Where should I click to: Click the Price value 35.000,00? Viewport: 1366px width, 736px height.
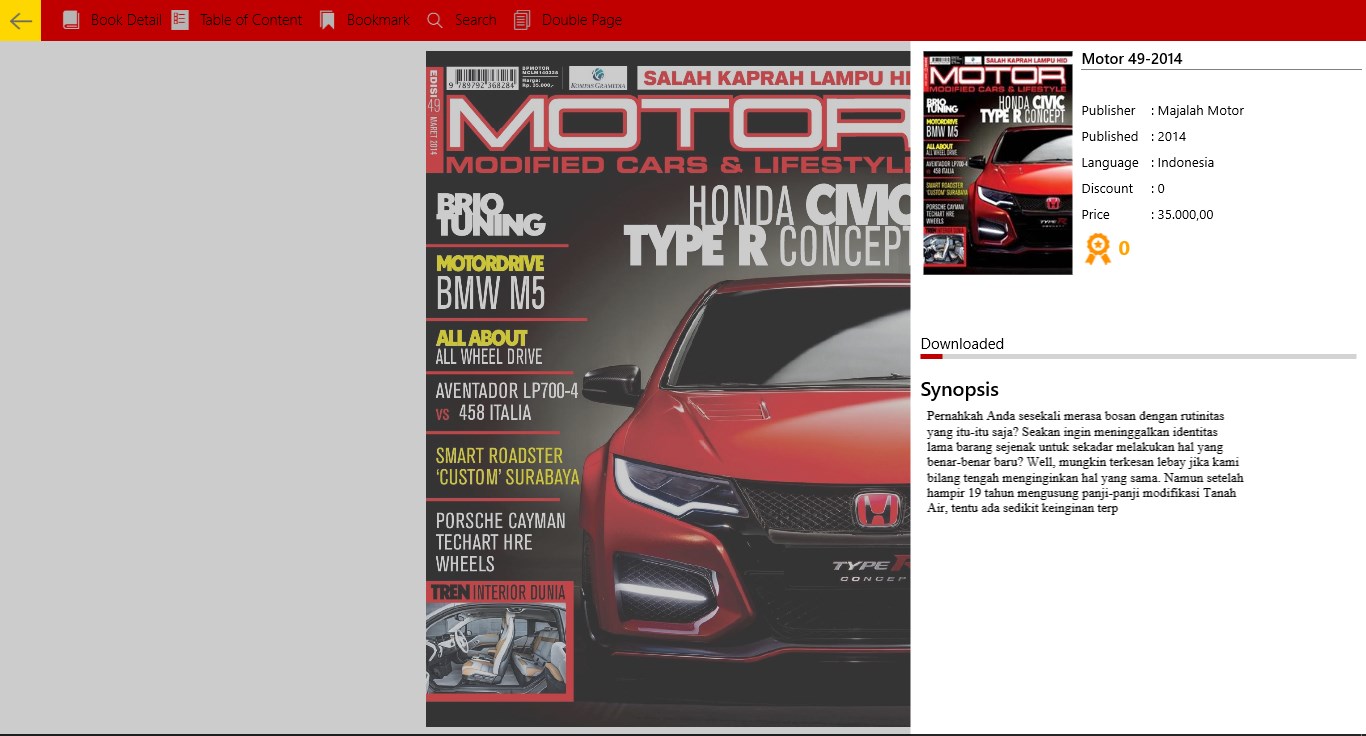click(1185, 215)
